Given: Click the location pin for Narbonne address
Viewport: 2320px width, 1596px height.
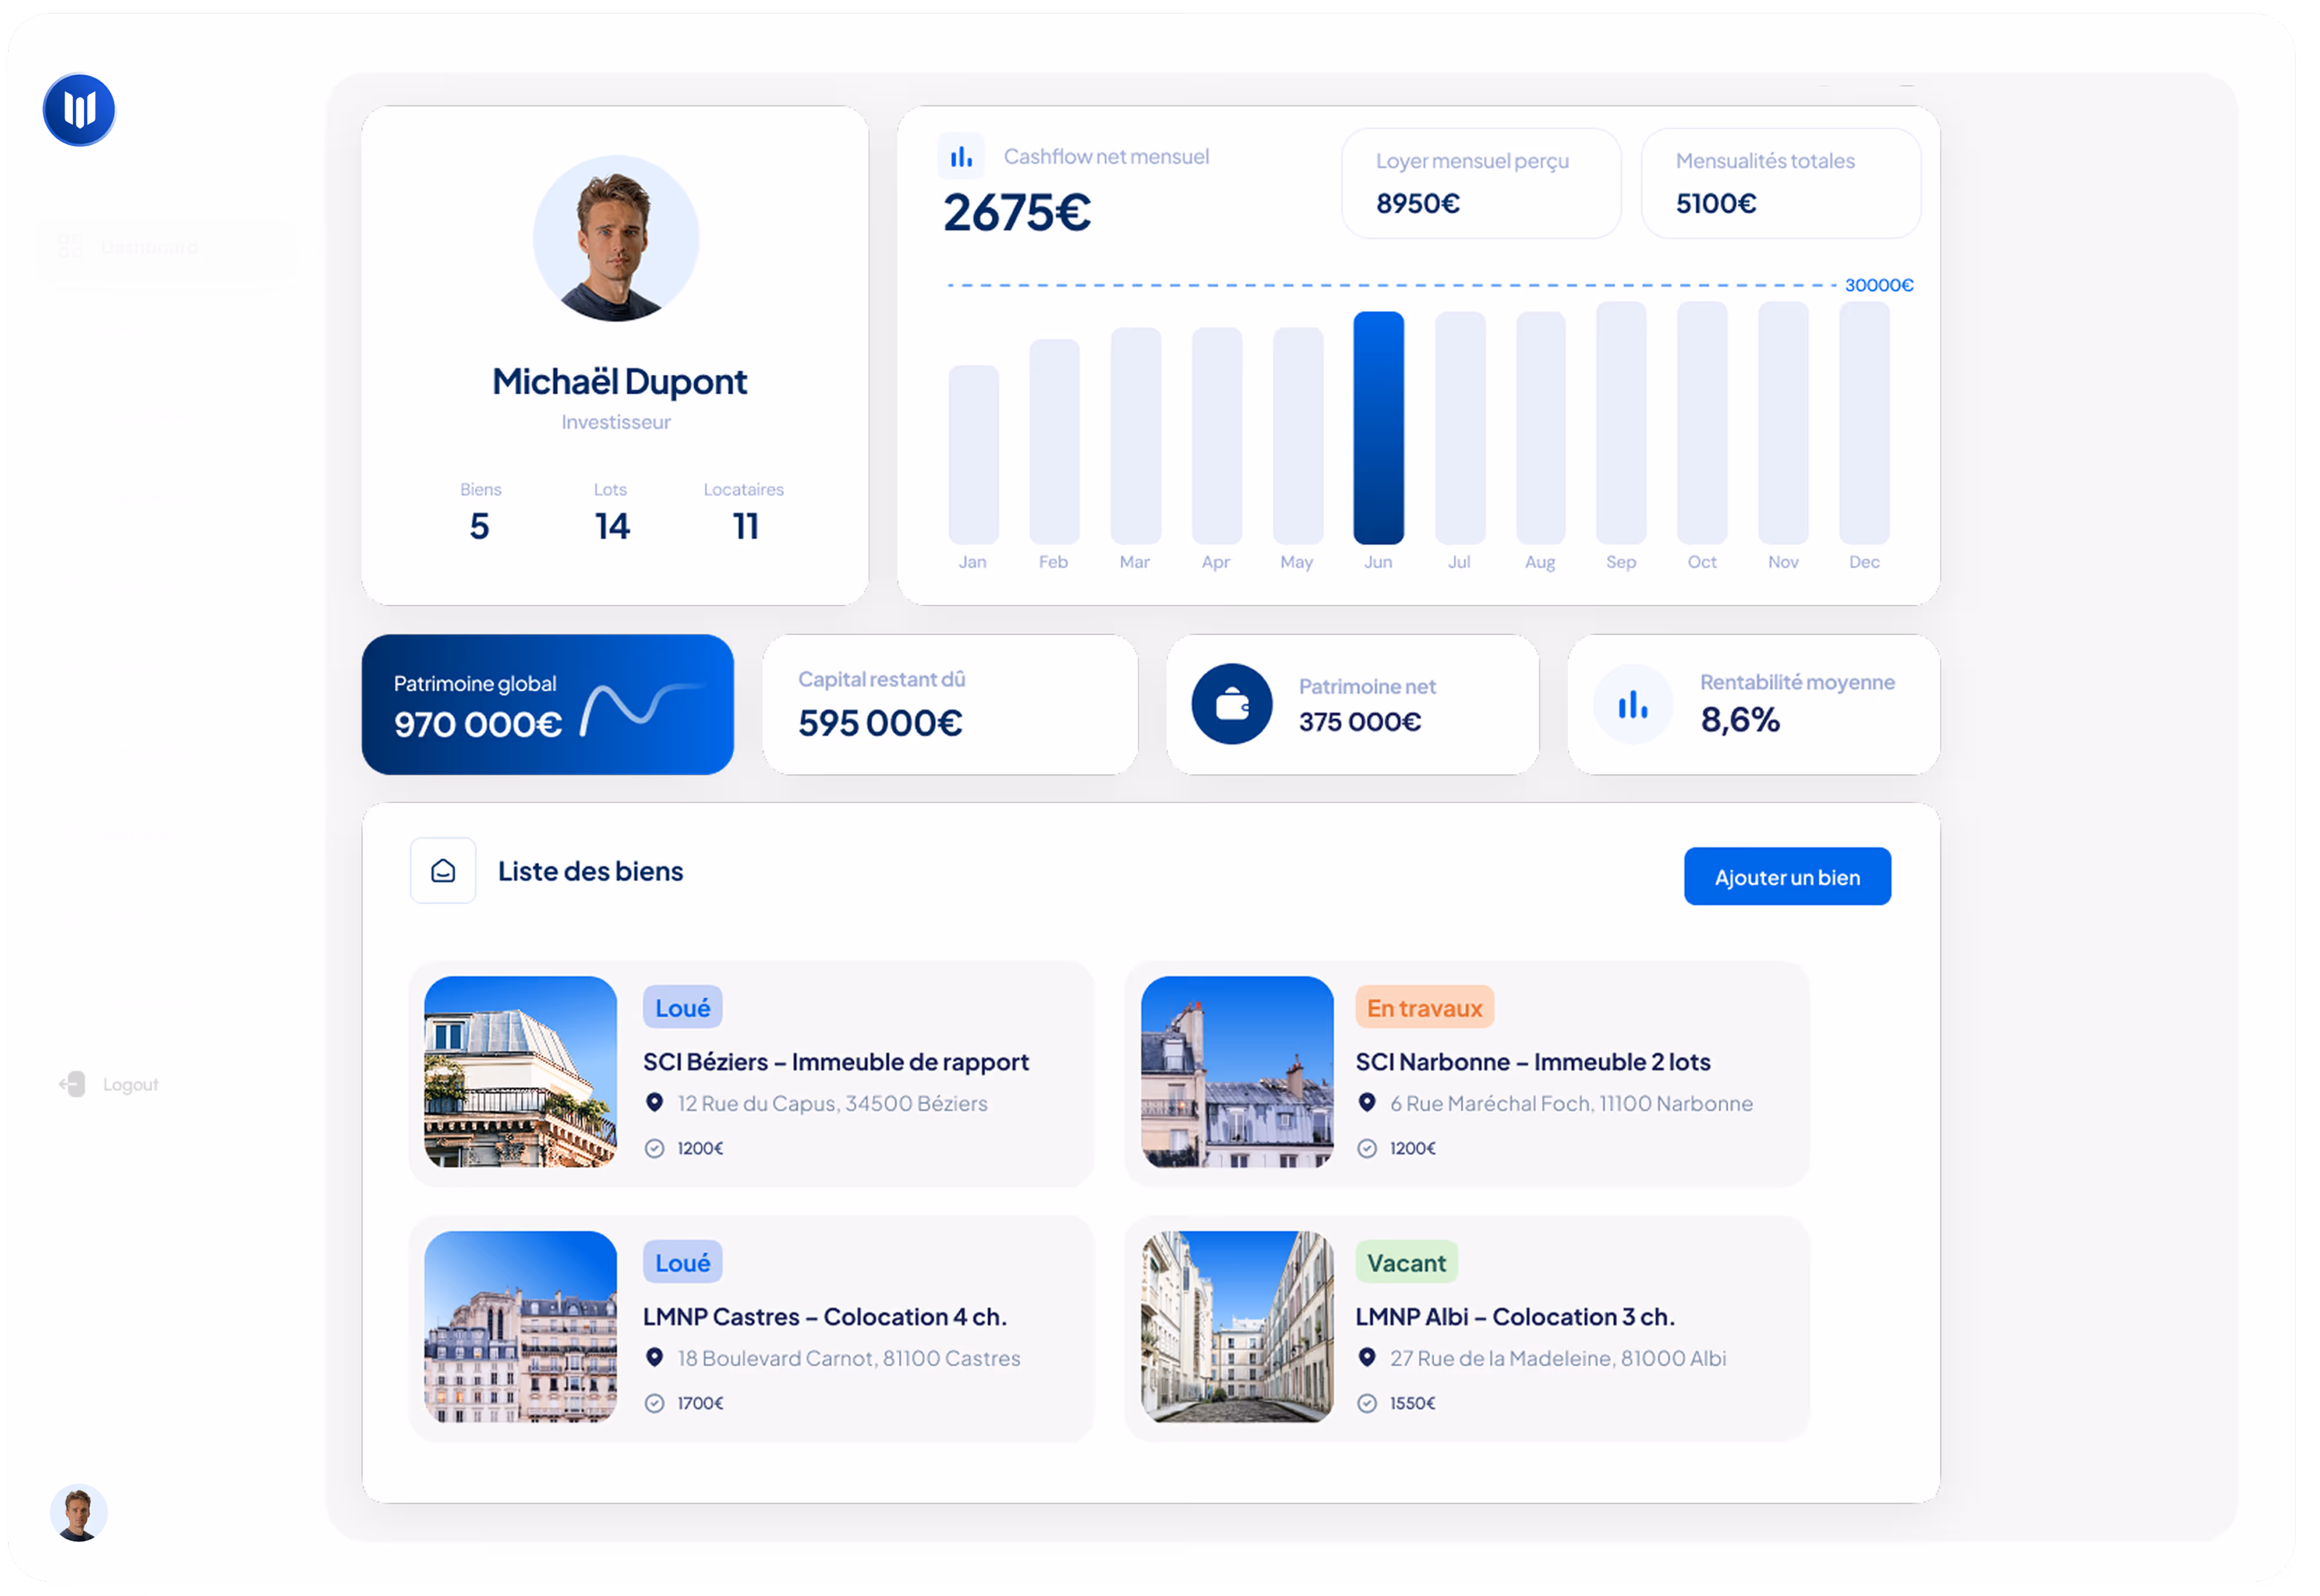Looking at the screenshot, I should click(1367, 1102).
